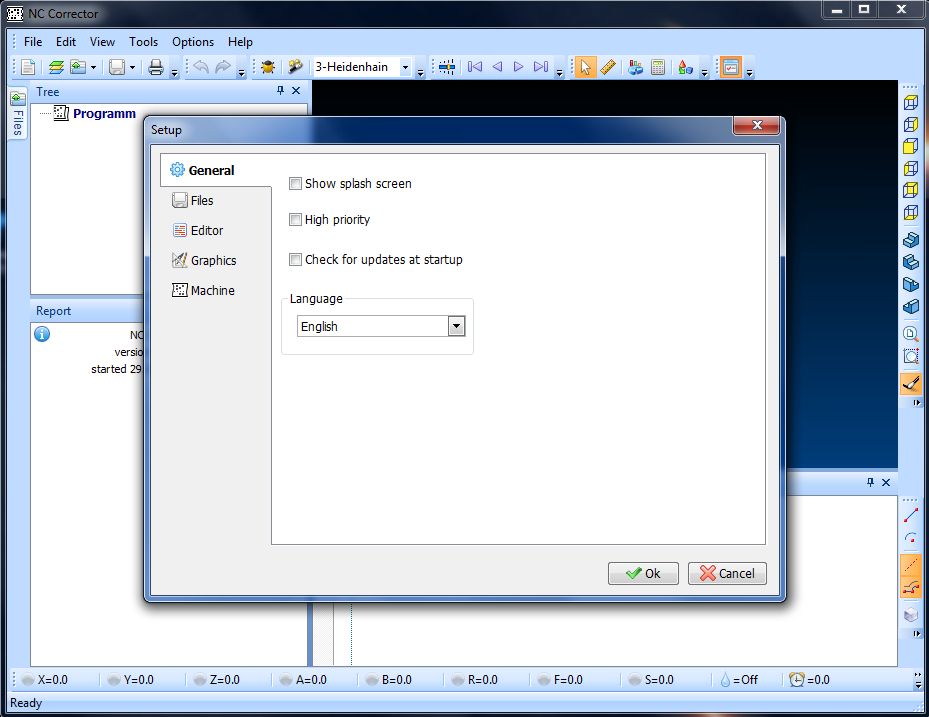929x717 pixels.
Task: Click the Redo arrow in toolbar
Action: point(223,67)
